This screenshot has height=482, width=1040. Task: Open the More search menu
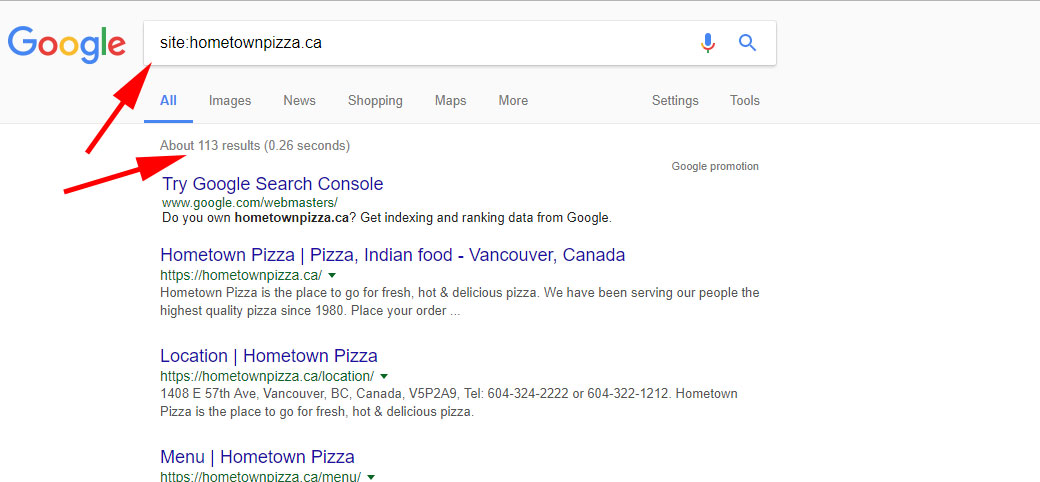pyautogui.click(x=513, y=101)
